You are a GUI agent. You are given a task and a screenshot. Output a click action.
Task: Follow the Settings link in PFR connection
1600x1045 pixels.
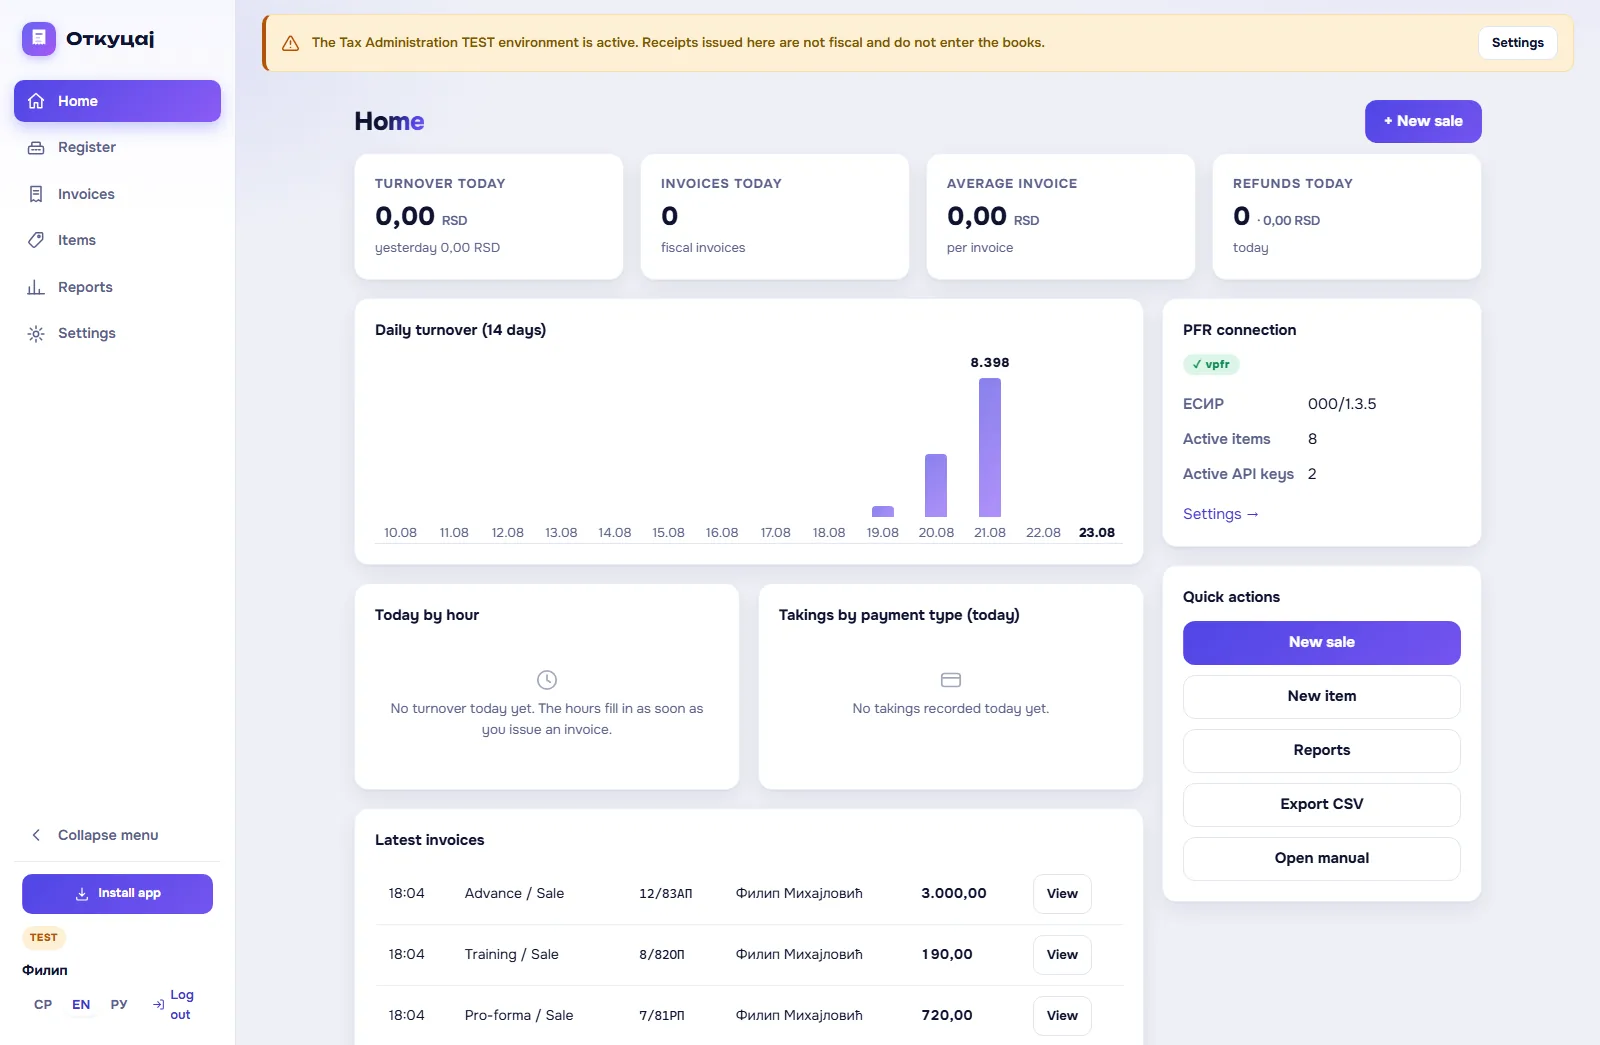click(1220, 514)
